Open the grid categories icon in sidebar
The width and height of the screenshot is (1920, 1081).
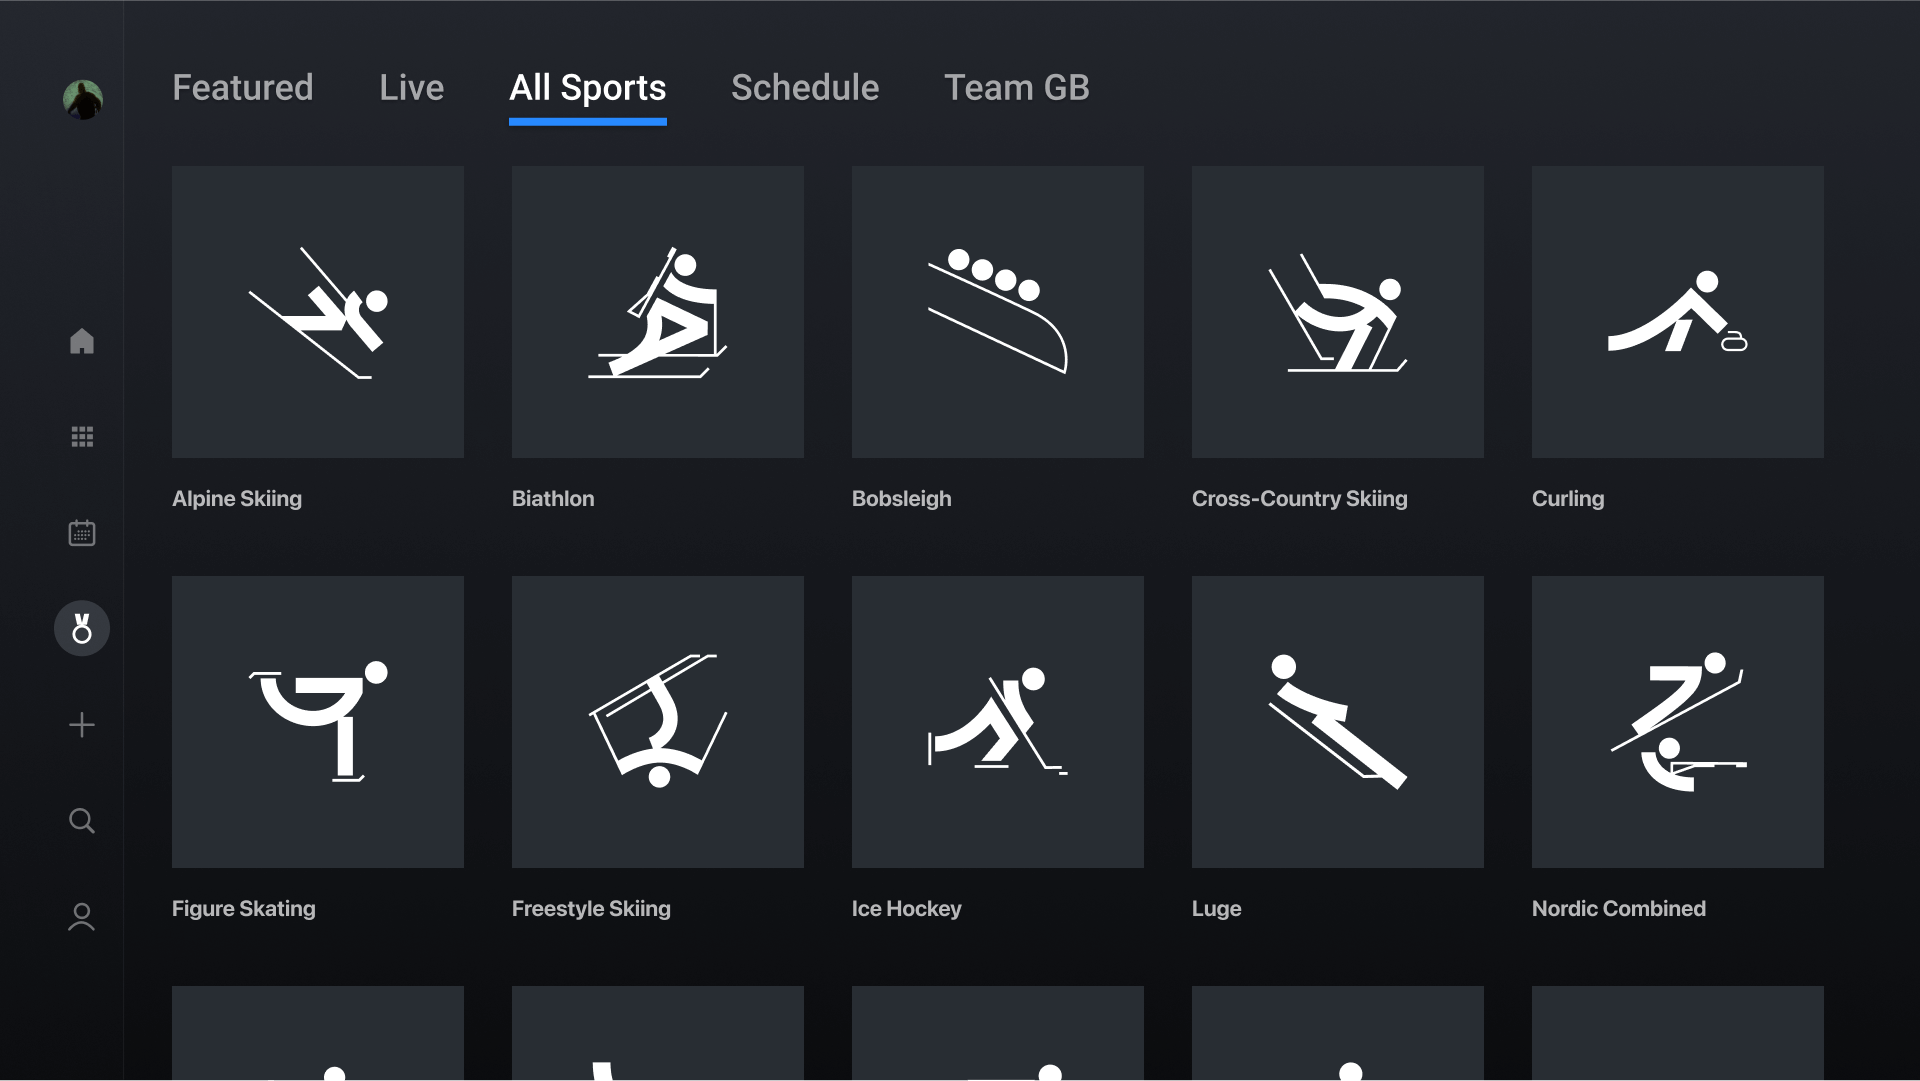pos(82,437)
